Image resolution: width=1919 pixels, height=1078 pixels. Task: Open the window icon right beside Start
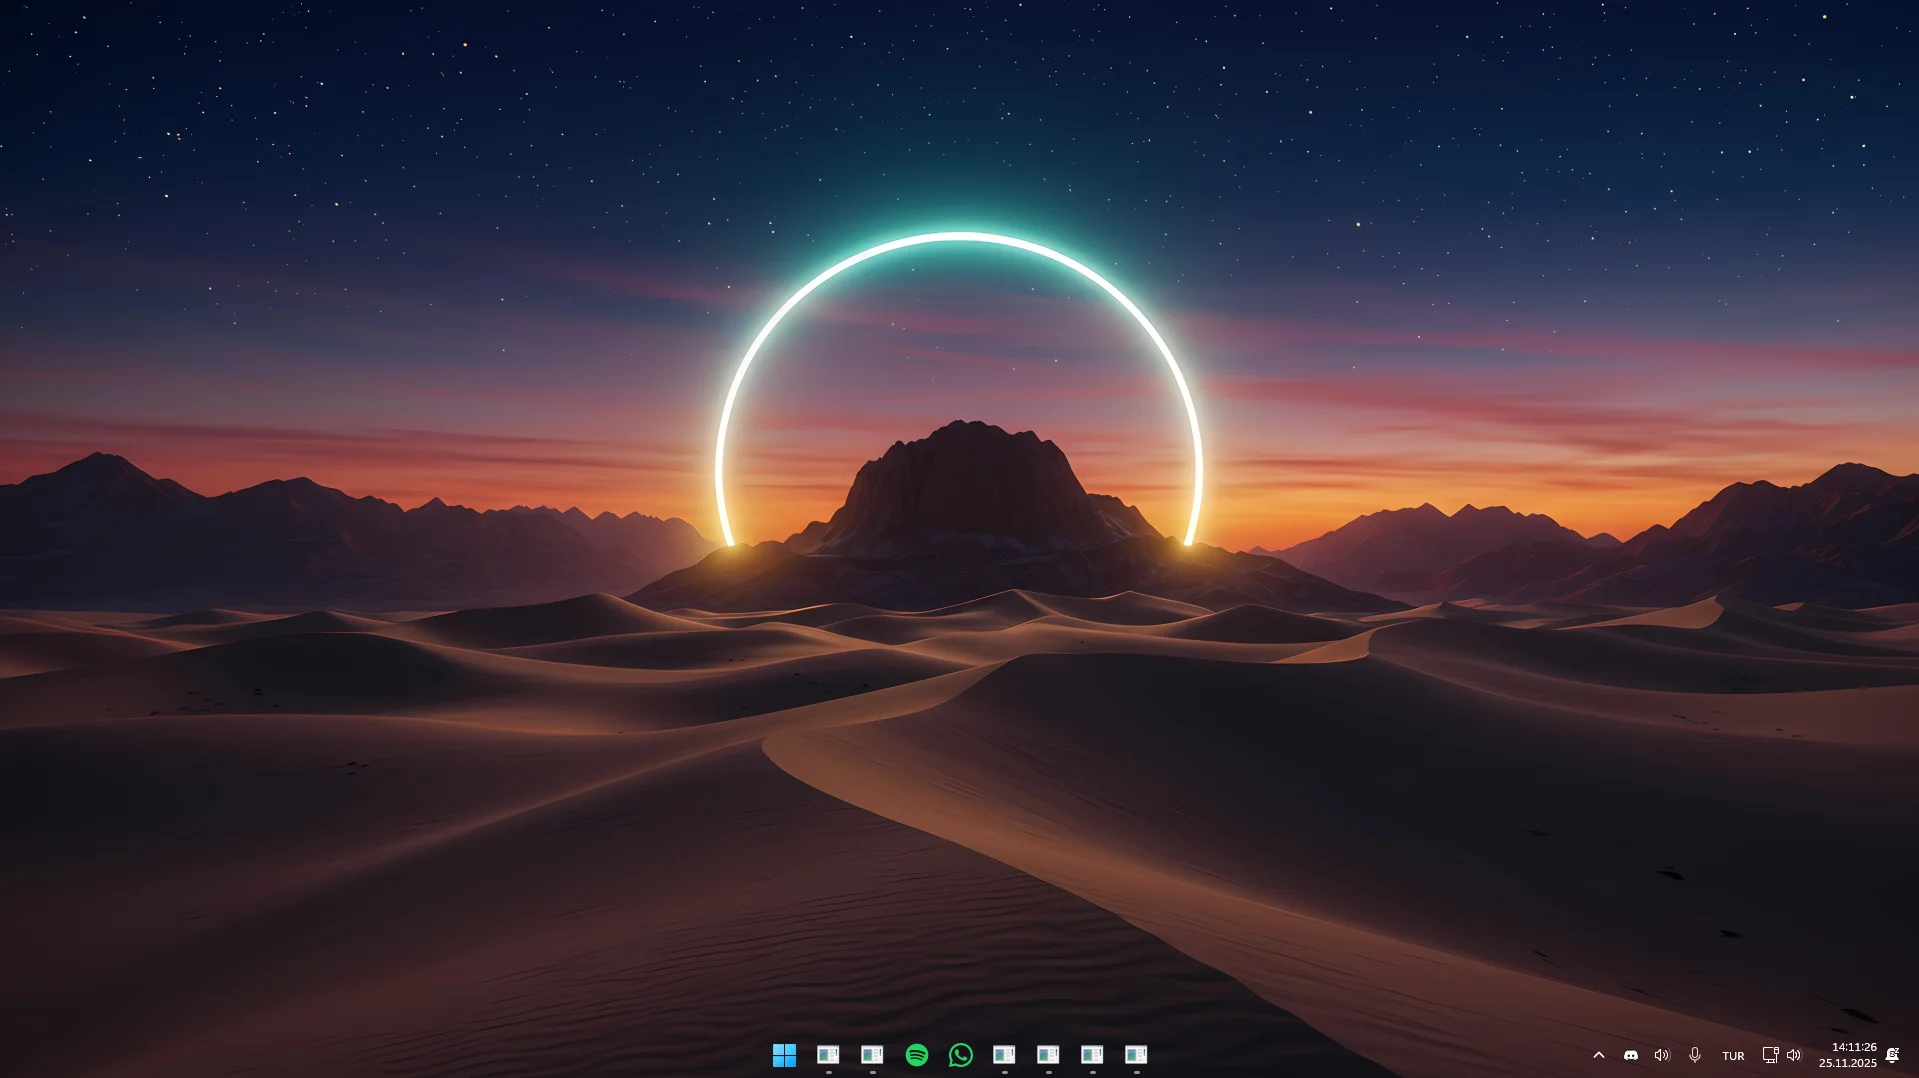[828, 1055]
